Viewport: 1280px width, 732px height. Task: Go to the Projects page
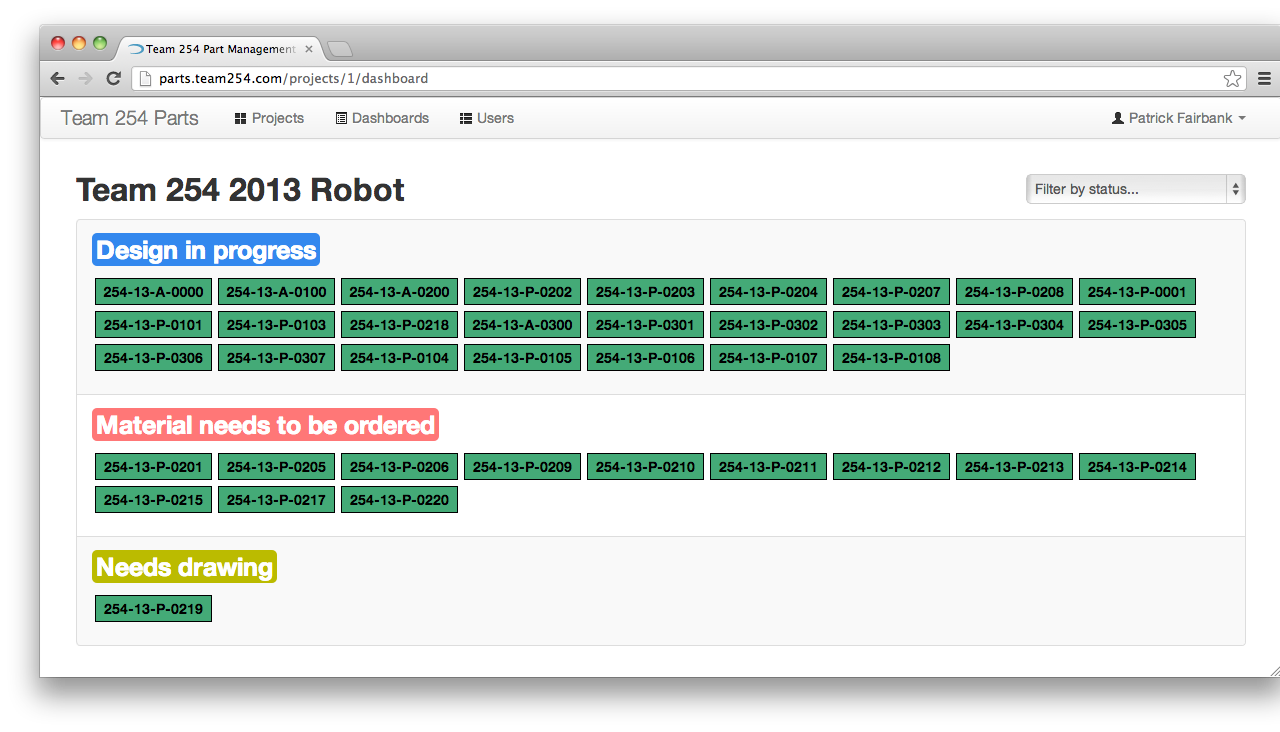pos(269,118)
